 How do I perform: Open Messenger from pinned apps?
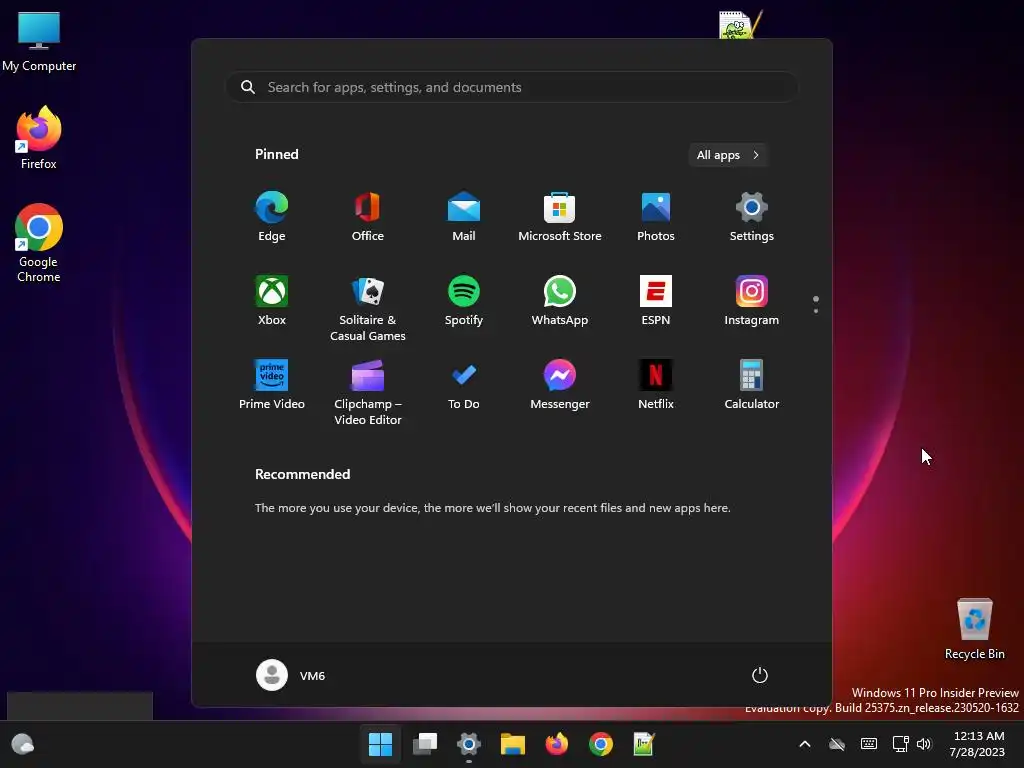click(560, 385)
